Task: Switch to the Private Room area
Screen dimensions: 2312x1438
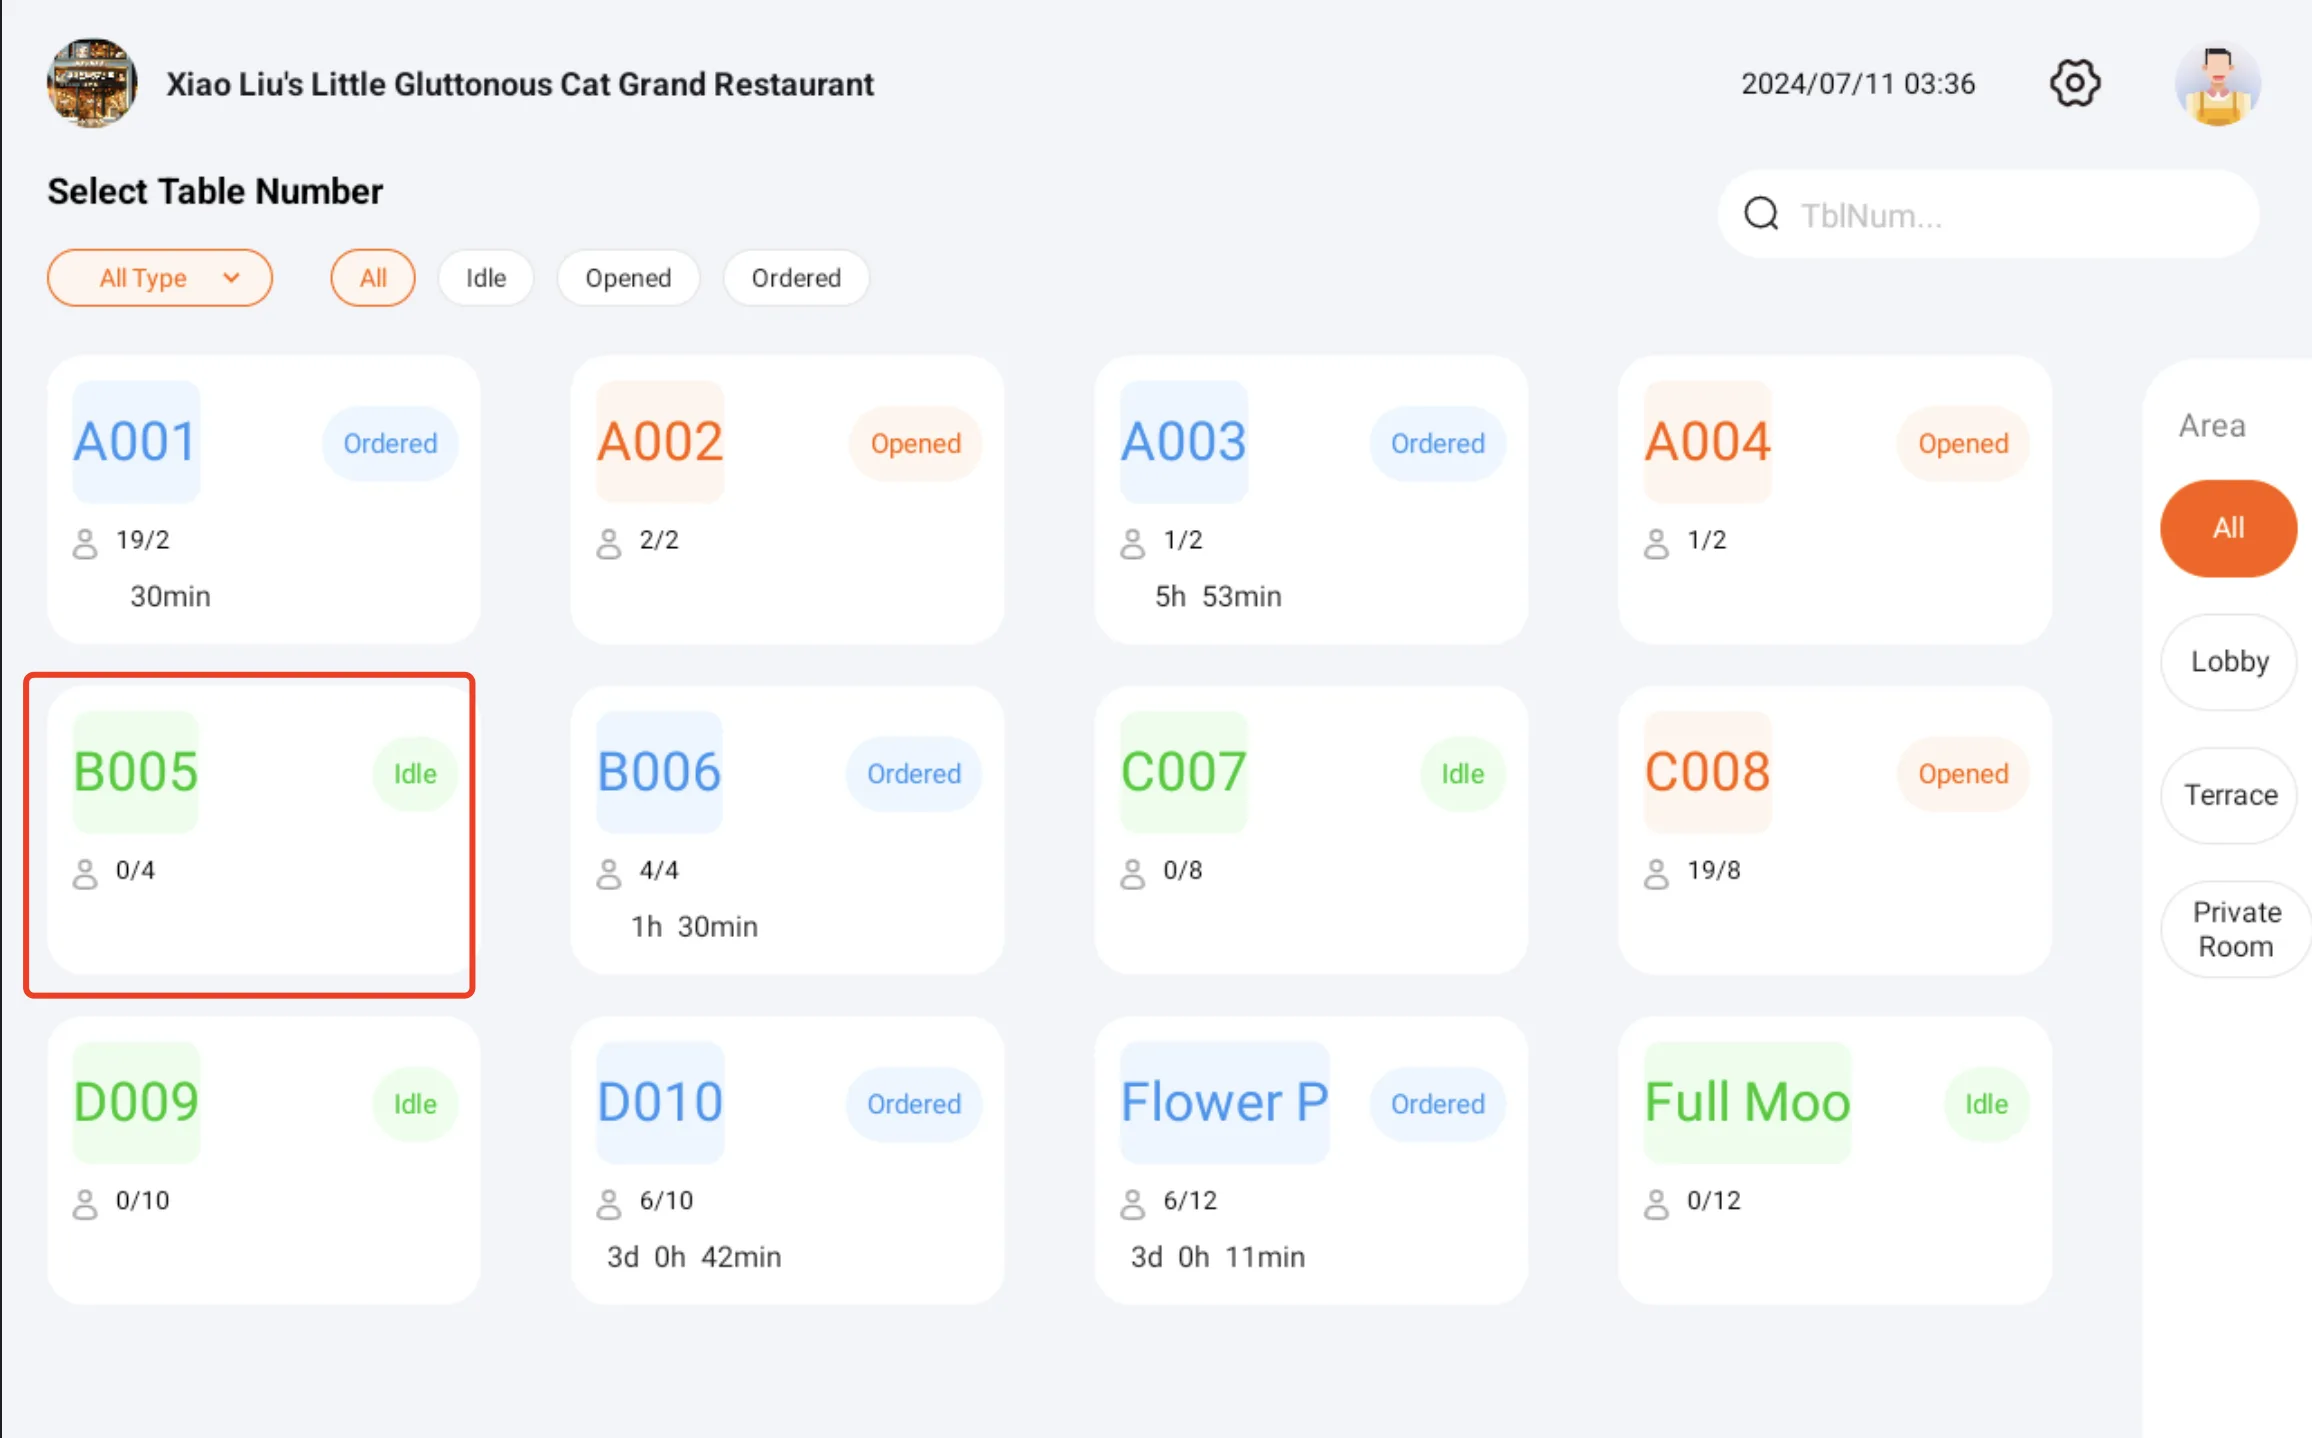Action: [2235, 929]
